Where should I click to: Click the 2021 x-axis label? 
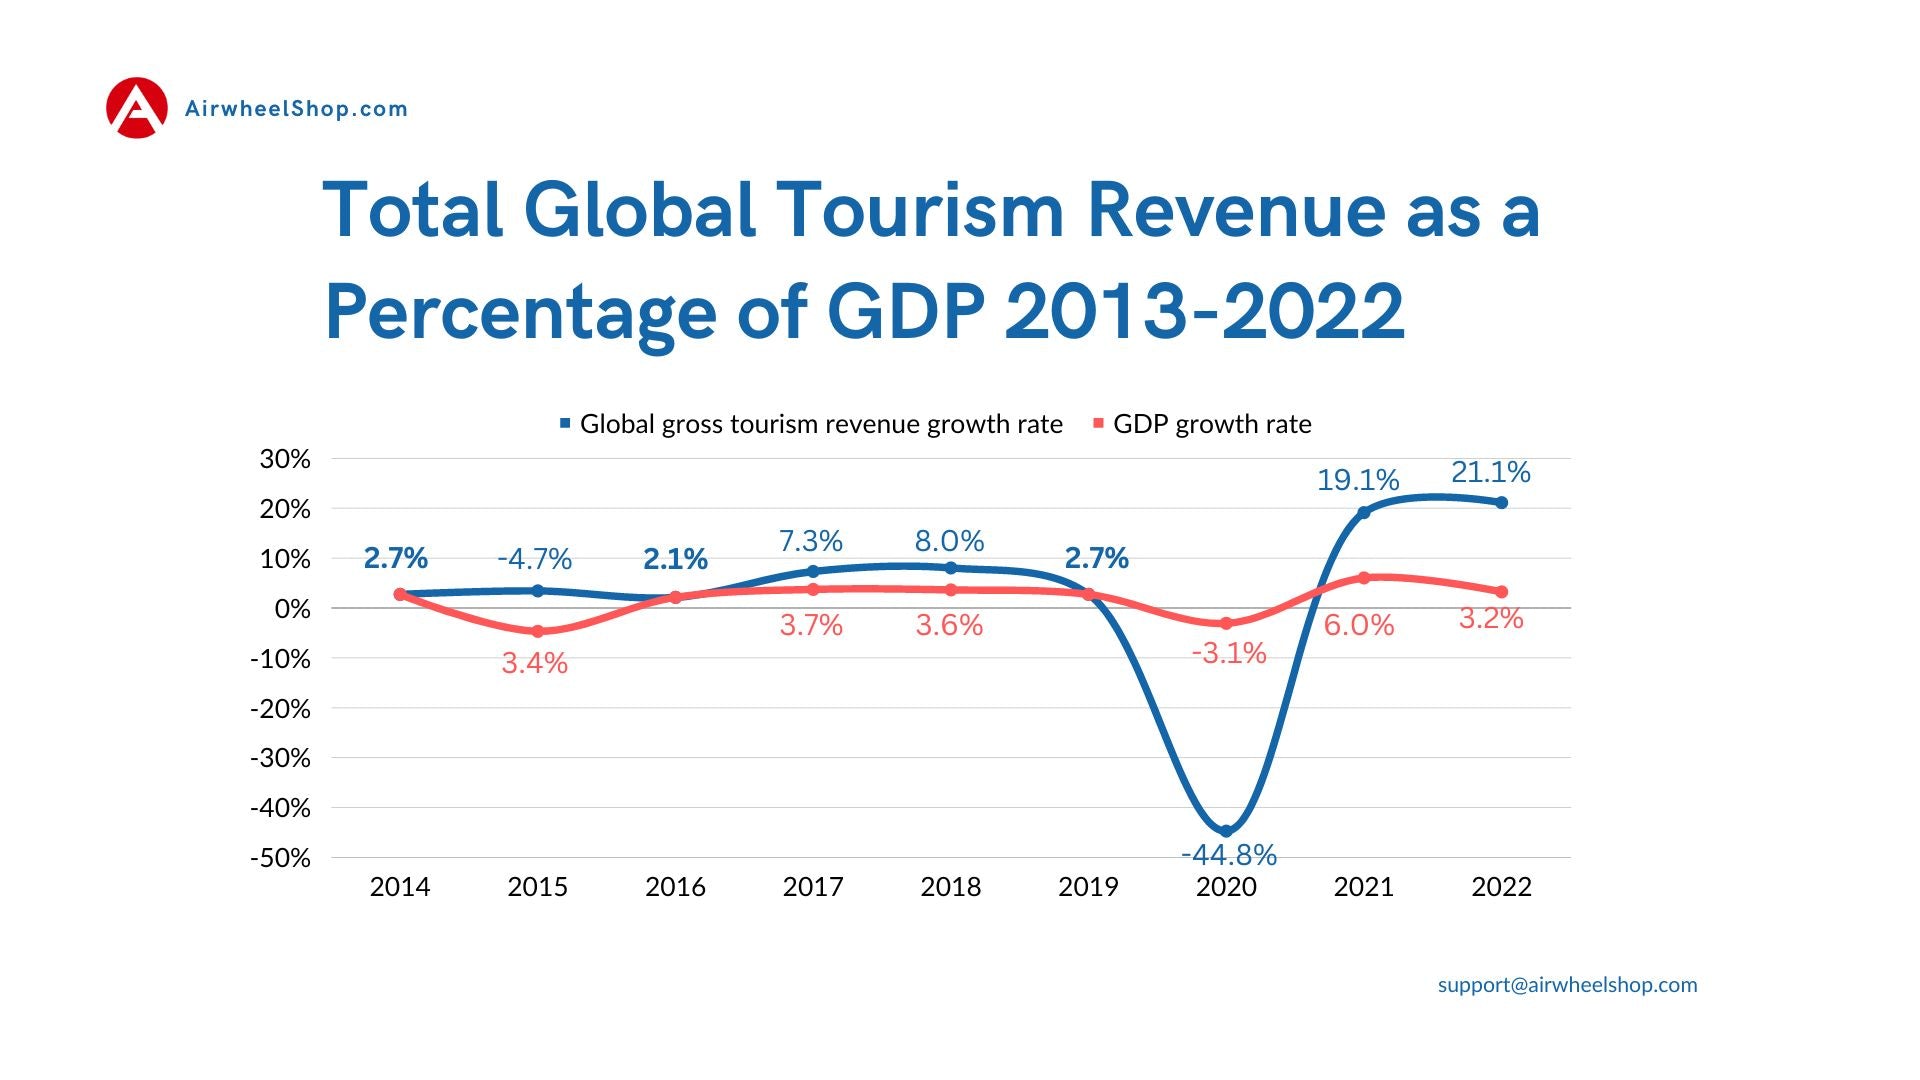pos(1363,887)
